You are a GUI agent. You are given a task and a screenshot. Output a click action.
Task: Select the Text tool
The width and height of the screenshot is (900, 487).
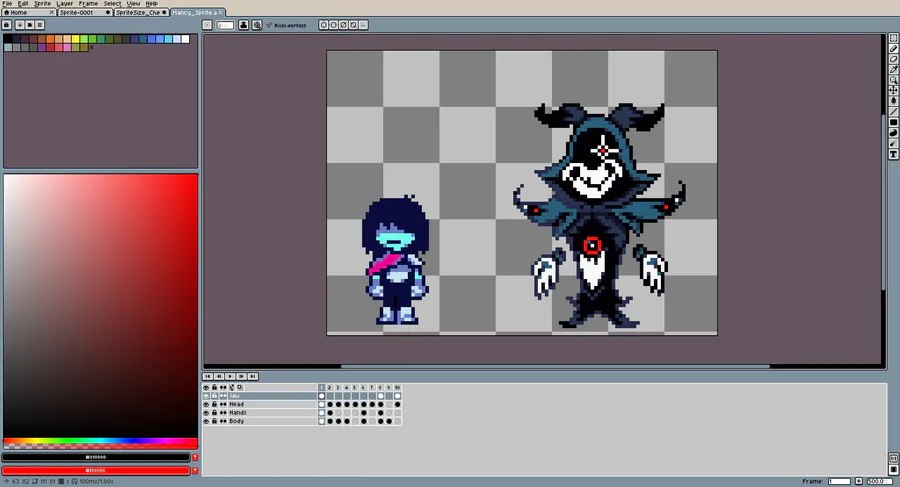894,154
